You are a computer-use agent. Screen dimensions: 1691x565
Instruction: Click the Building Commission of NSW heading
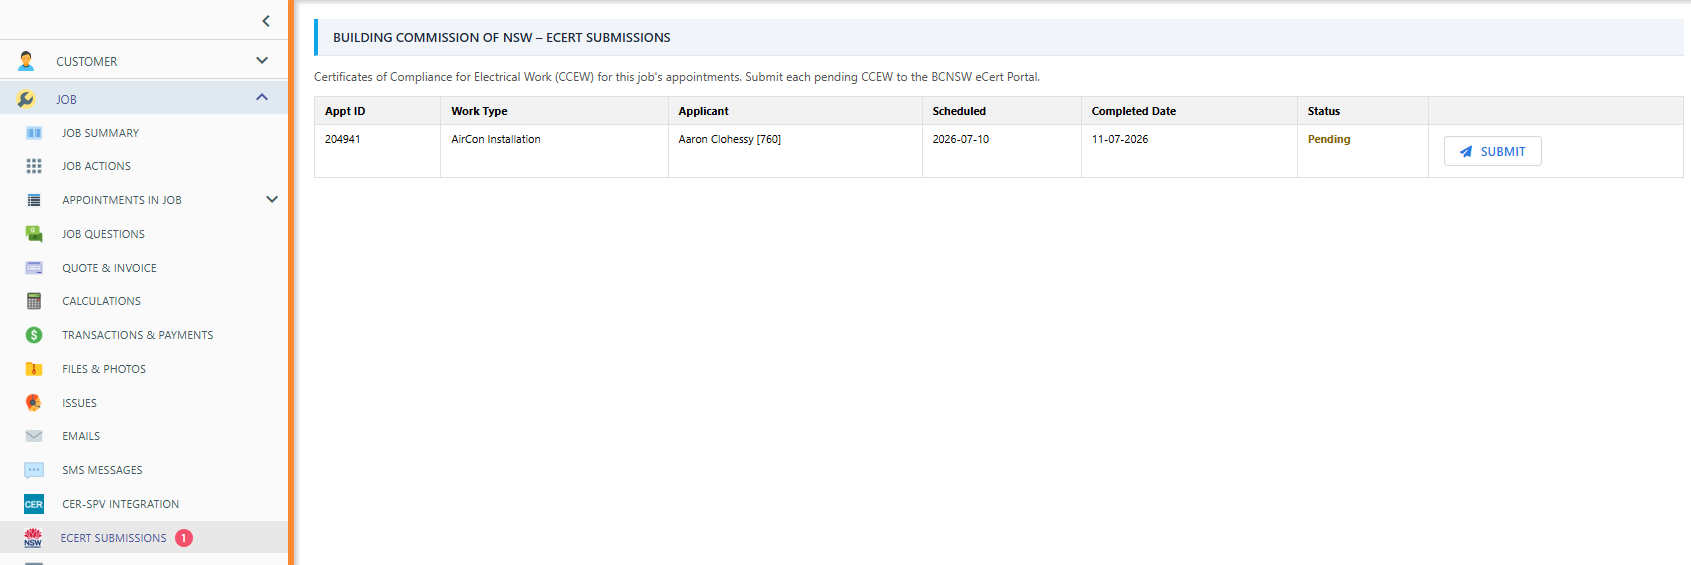click(502, 37)
